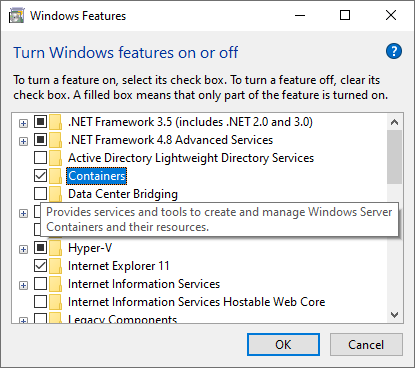Uncheck the Internet Explorer 11 checkbox
This screenshot has height=368, width=415.
[x=40, y=266]
